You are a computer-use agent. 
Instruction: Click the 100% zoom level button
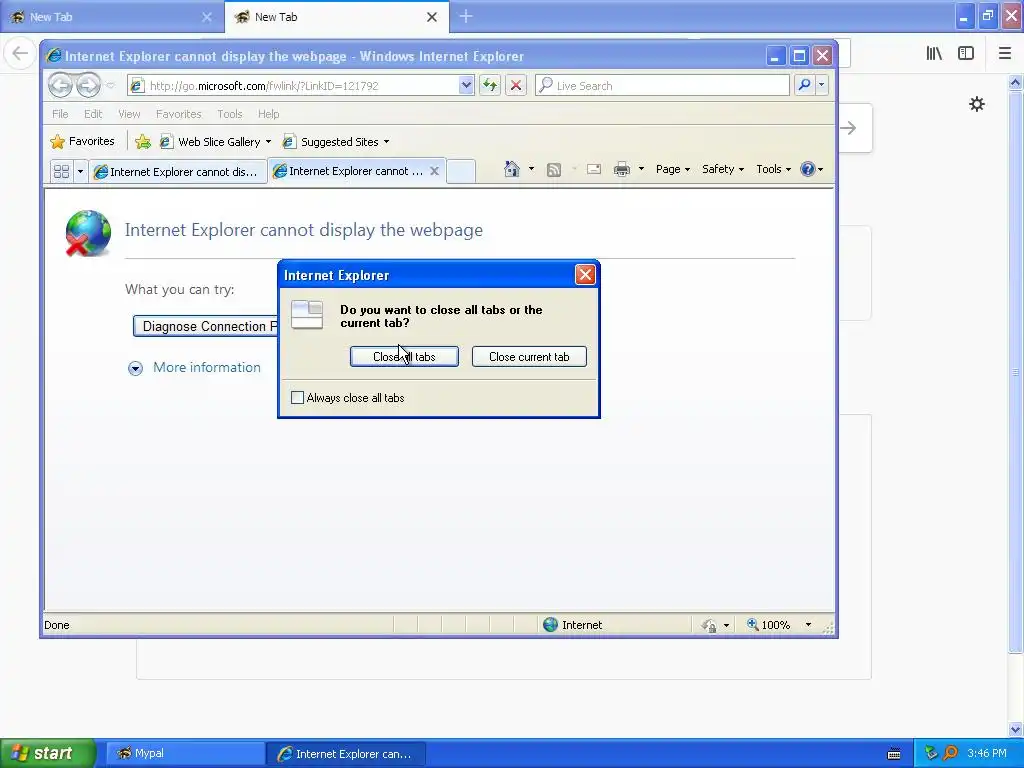pos(769,625)
